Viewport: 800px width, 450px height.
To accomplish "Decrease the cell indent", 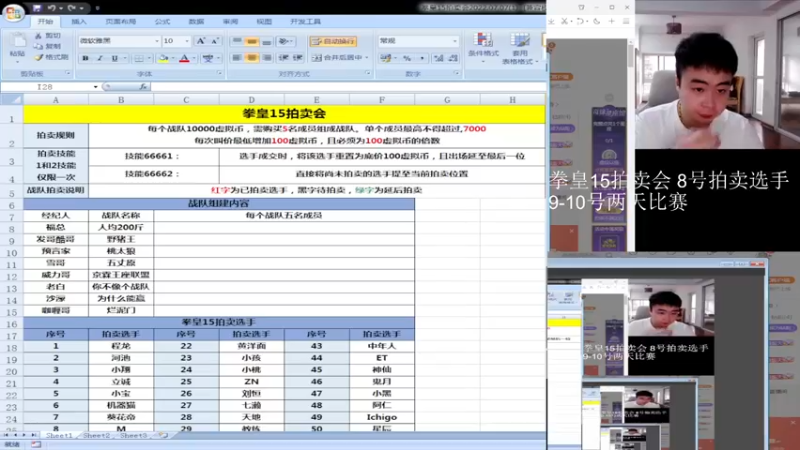I will (x=284, y=58).
